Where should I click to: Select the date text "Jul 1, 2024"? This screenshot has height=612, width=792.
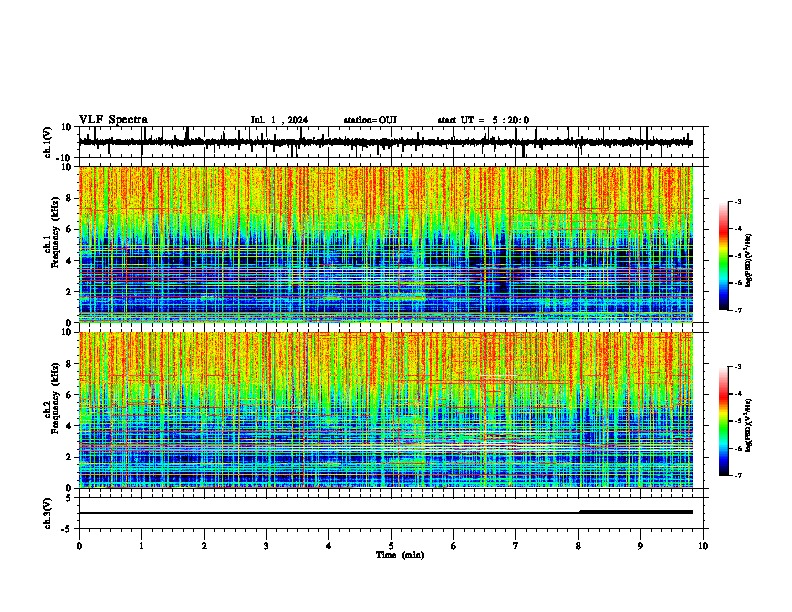click(279, 120)
